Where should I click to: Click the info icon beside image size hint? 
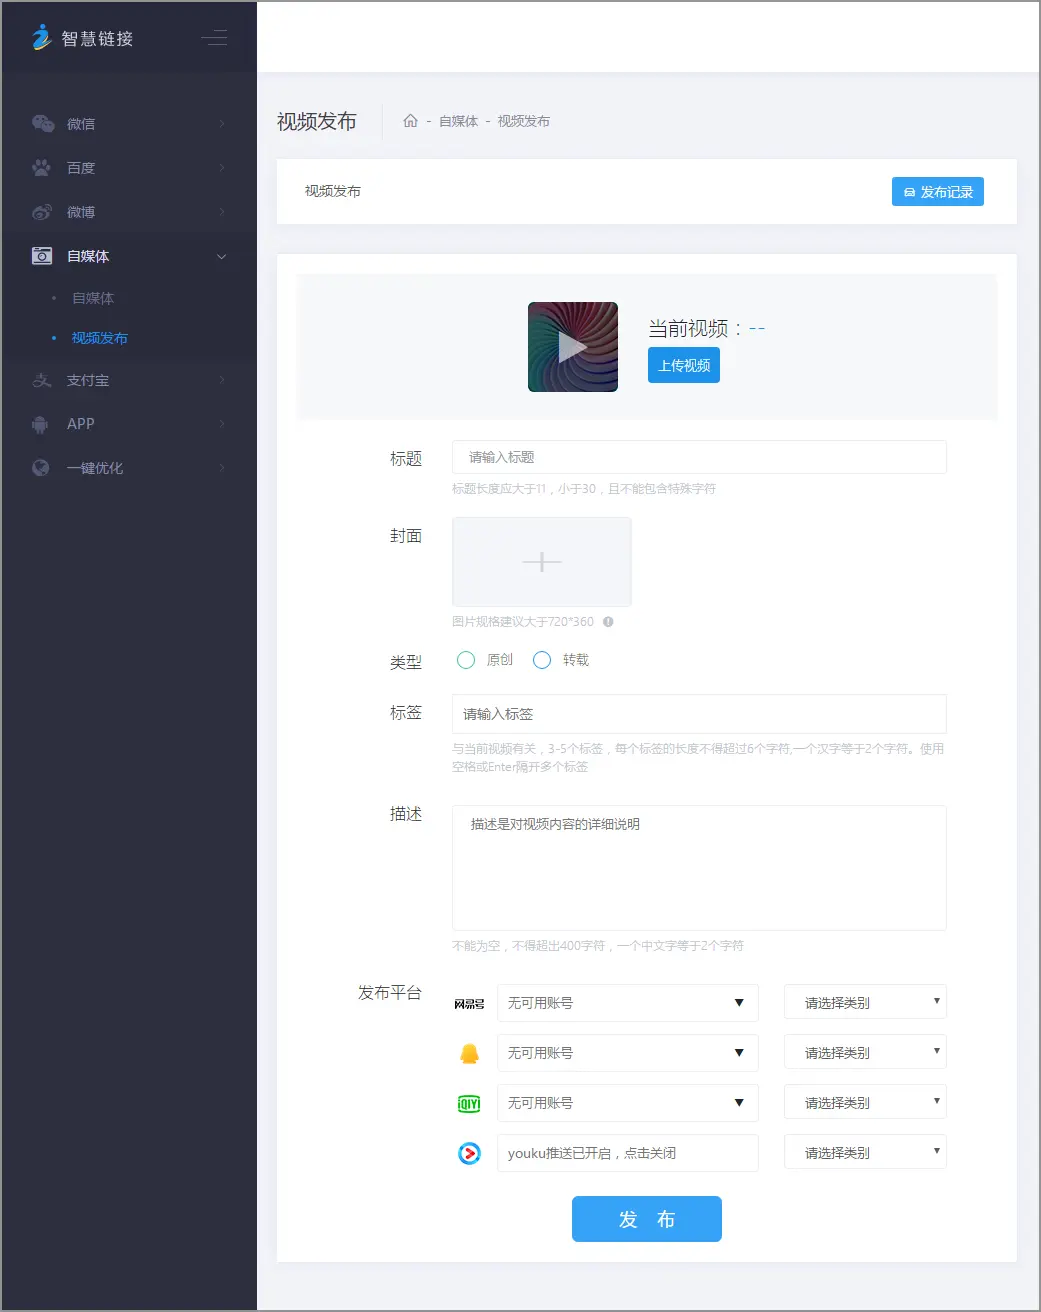coord(608,622)
